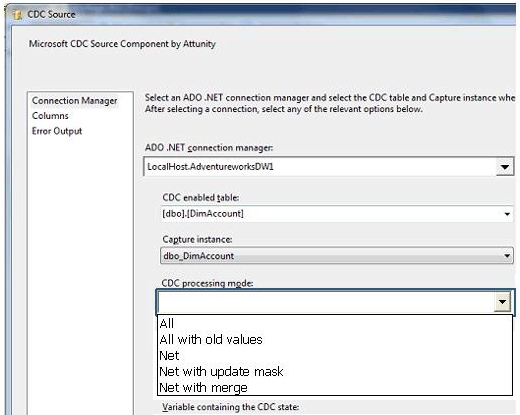Click the CDC Source window title icon
The height and width of the screenshot is (415, 520).
pyautogui.click(x=17, y=14)
